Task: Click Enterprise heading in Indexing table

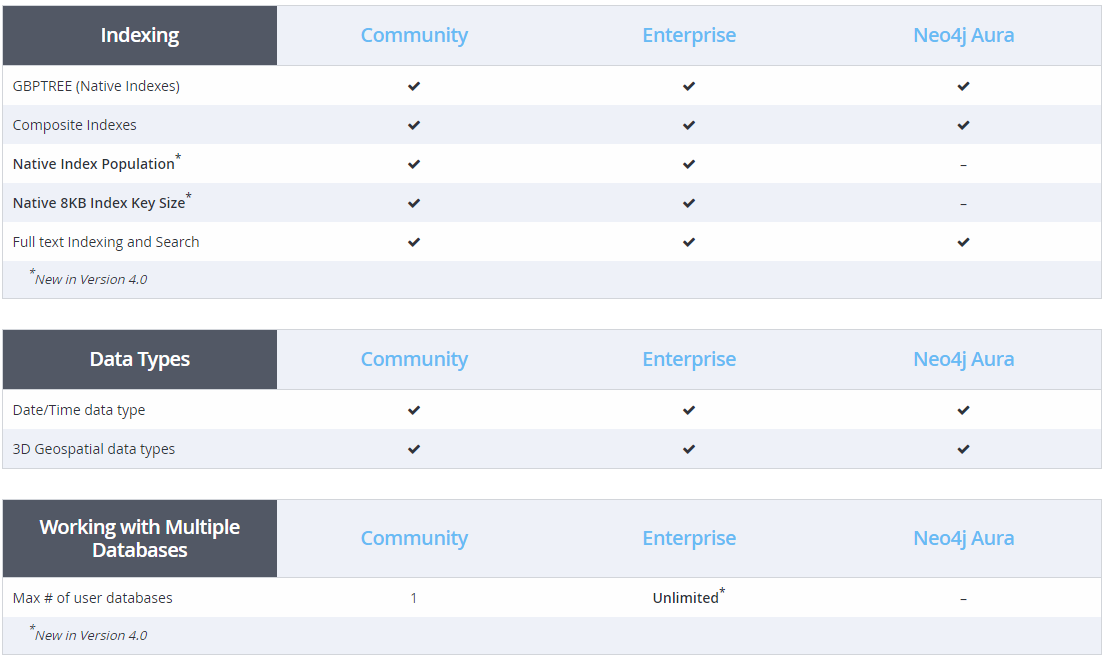Action: click(689, 35)
